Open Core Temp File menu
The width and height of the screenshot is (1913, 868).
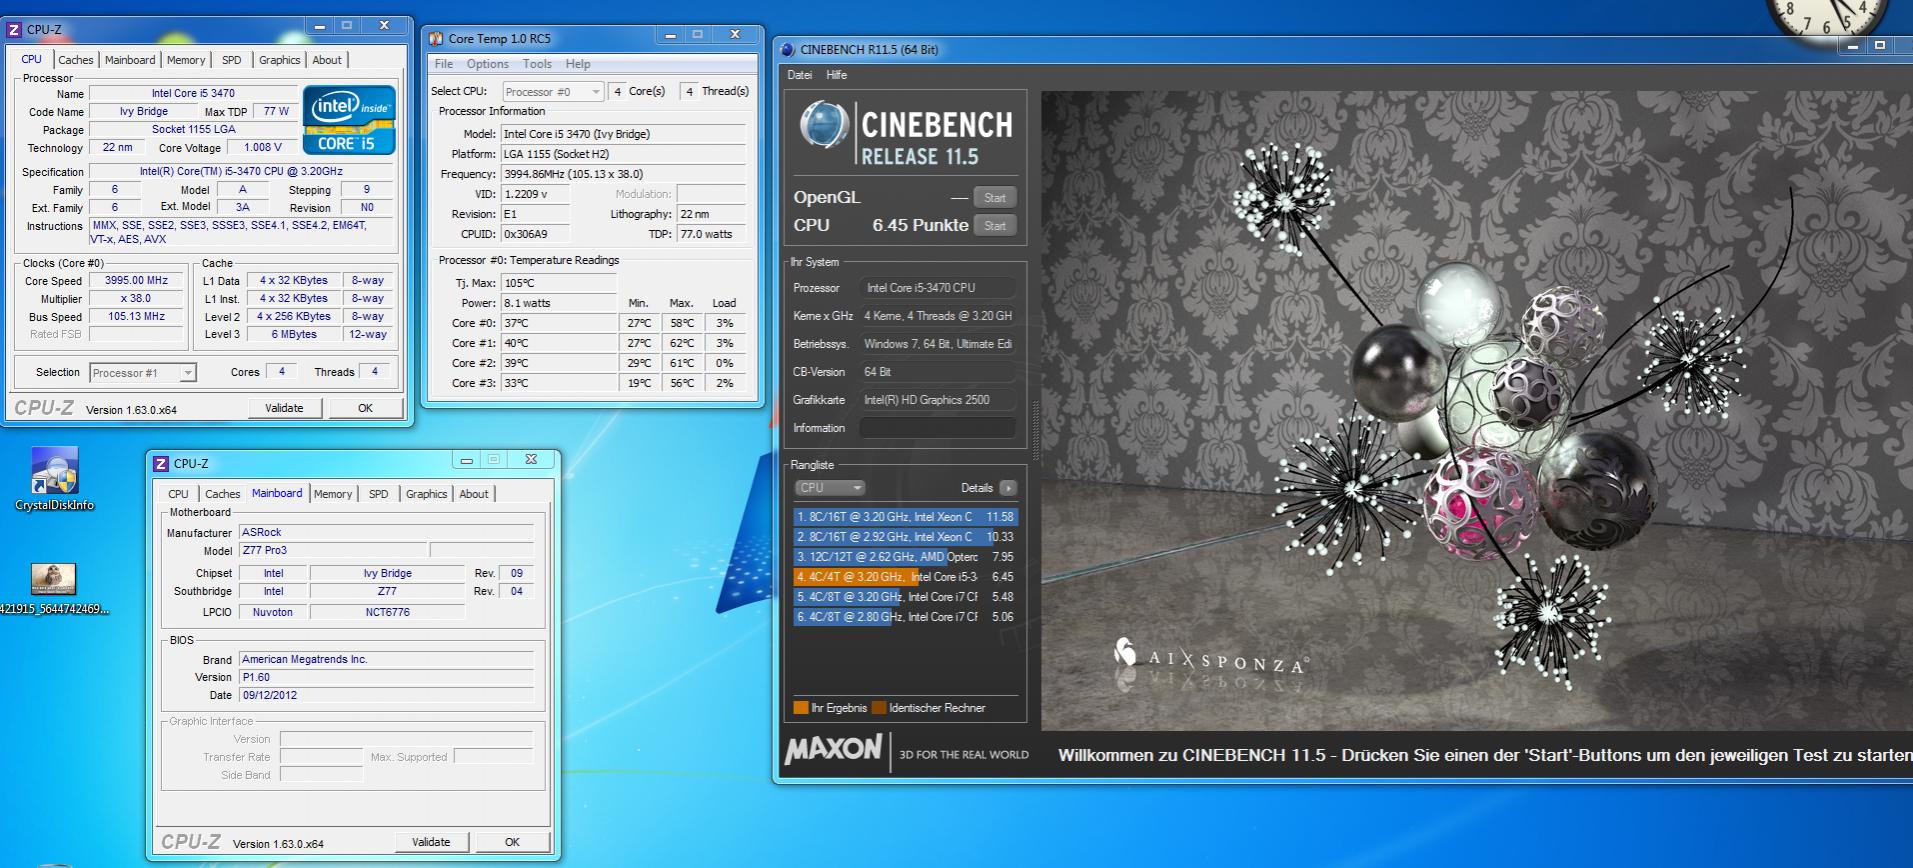pyautogui.click(x=444, y=64)
